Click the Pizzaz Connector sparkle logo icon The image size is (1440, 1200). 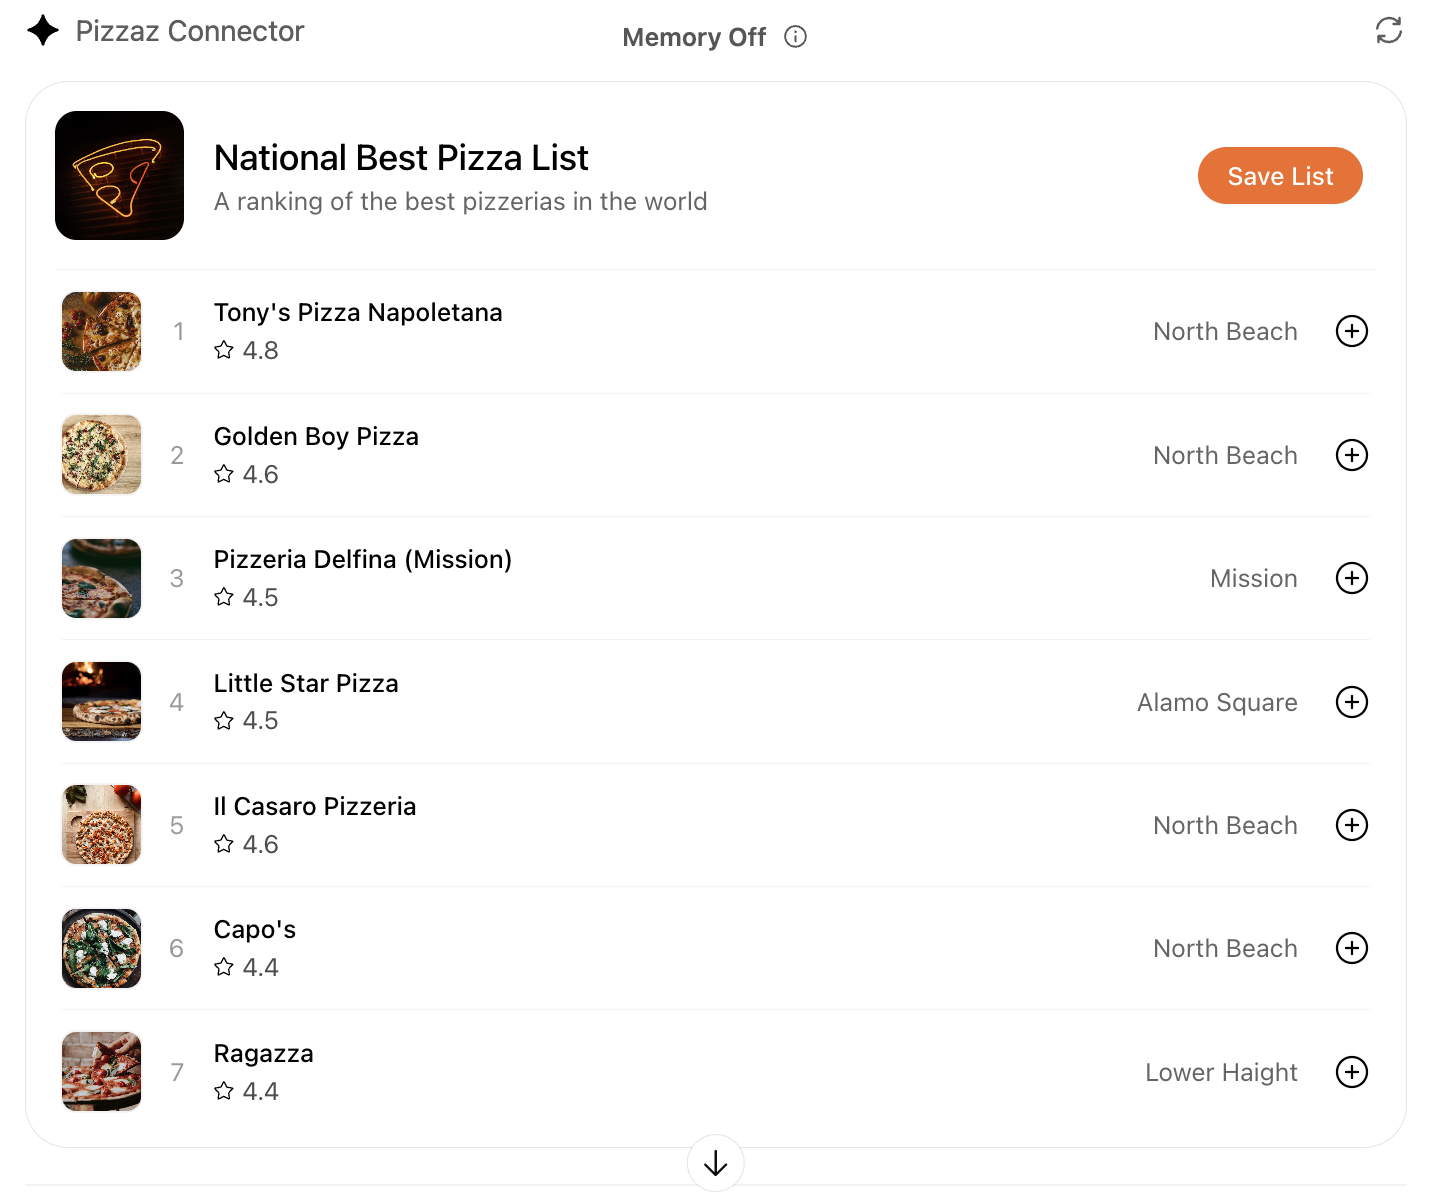(x=42, y=30)
